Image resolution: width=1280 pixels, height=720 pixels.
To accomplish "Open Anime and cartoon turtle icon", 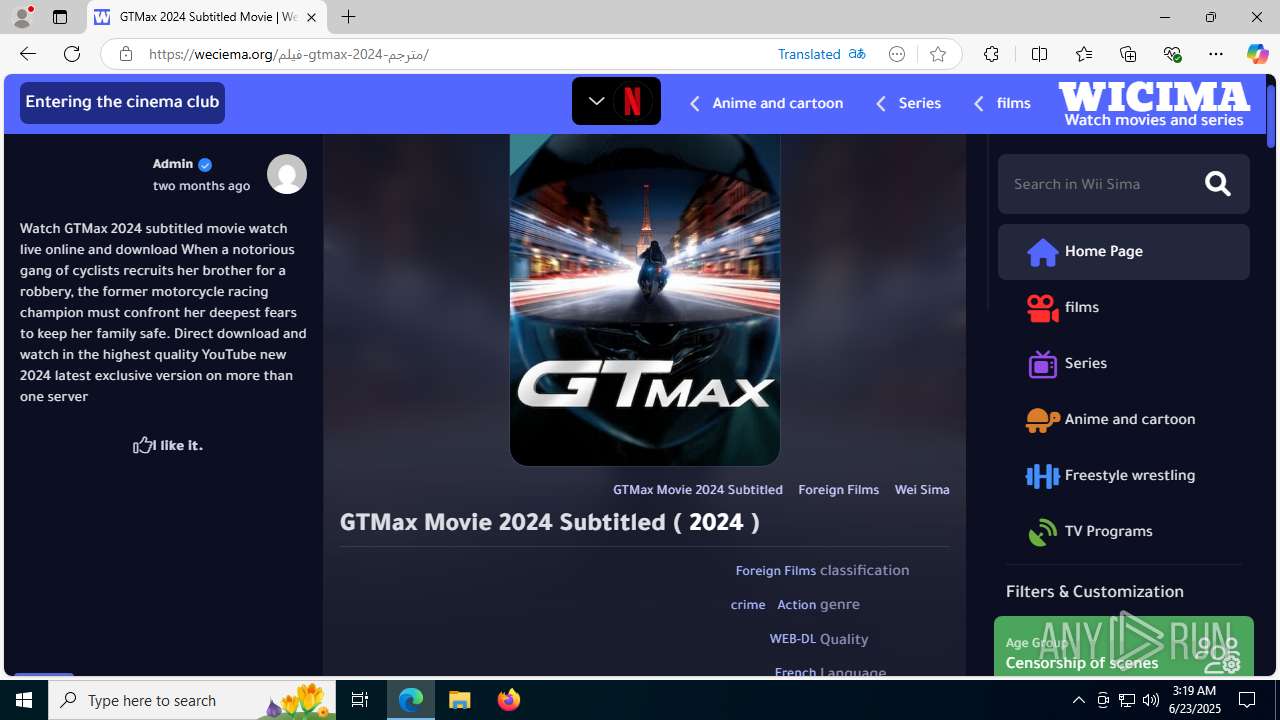I will pyautogui.click(x=1042, y=420).
